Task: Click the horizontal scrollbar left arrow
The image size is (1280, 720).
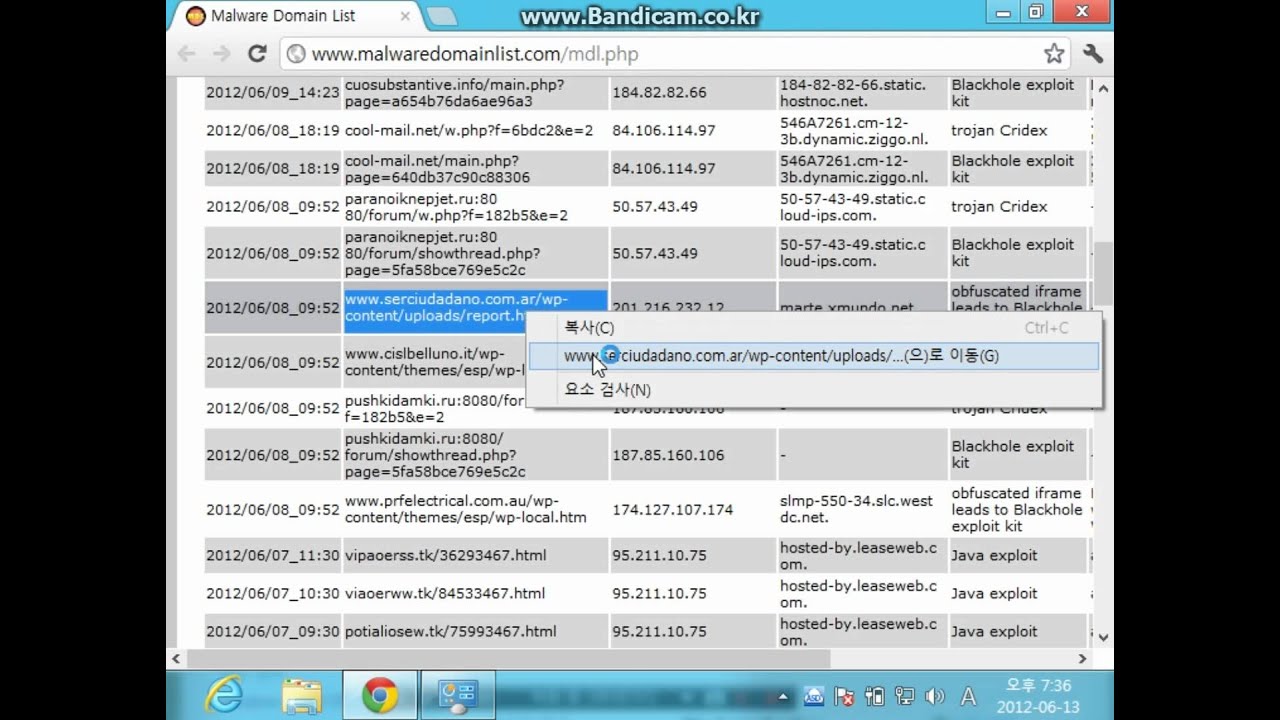Action: pyautogui.click(x=177, y=658)
